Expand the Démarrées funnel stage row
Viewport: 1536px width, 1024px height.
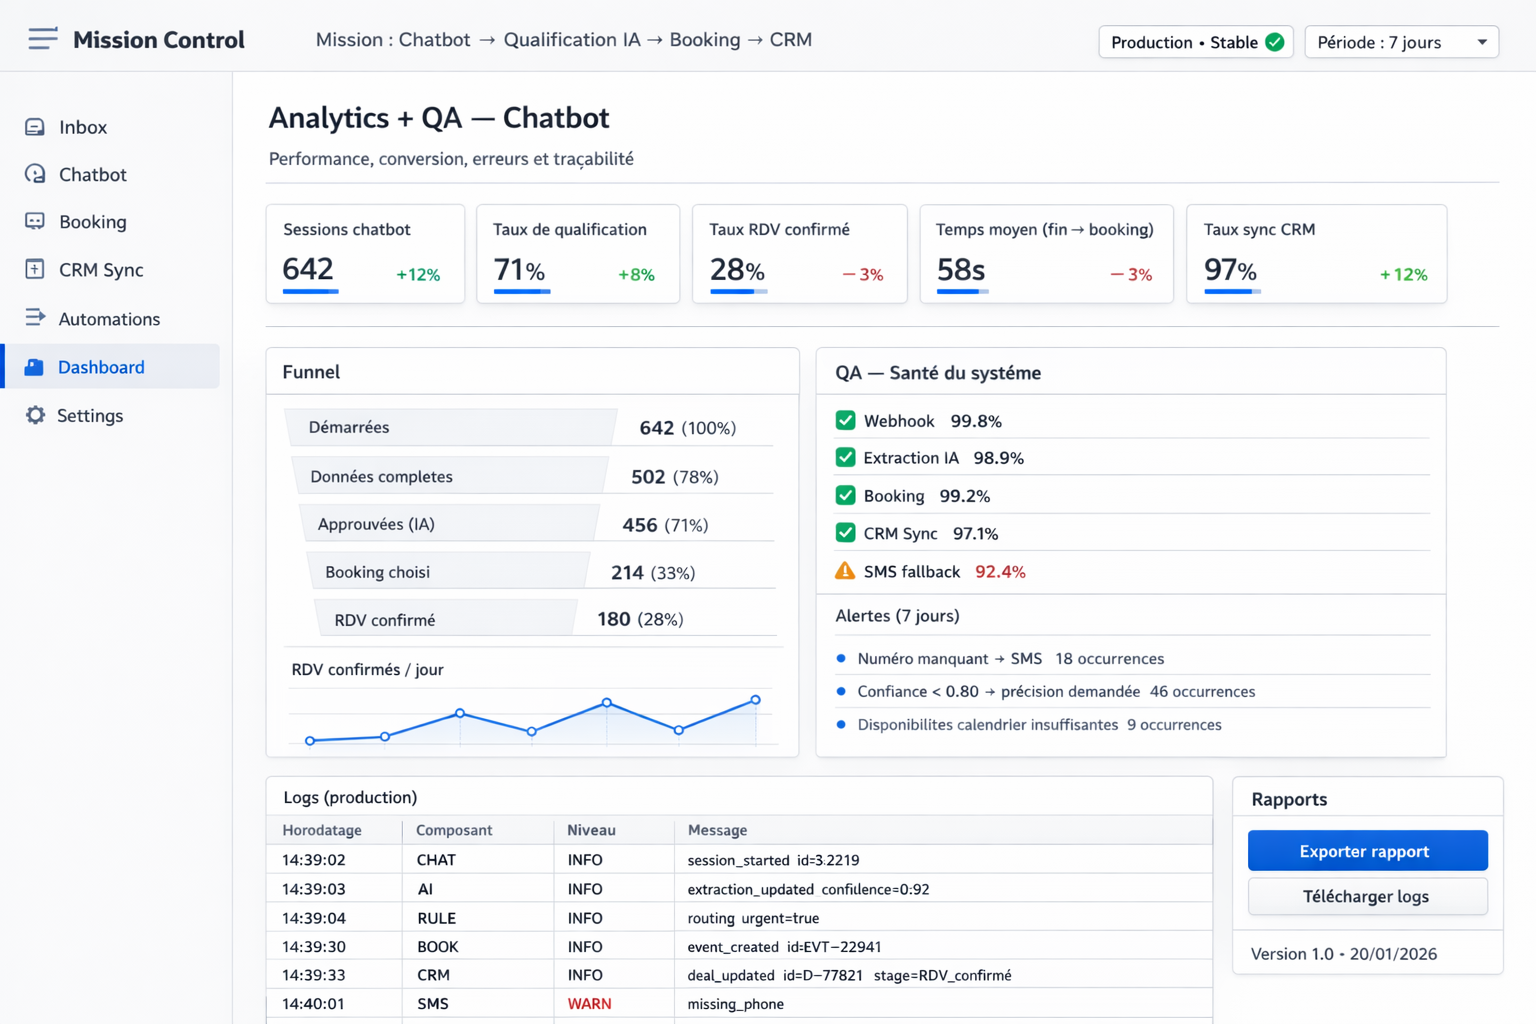(450, 427)
